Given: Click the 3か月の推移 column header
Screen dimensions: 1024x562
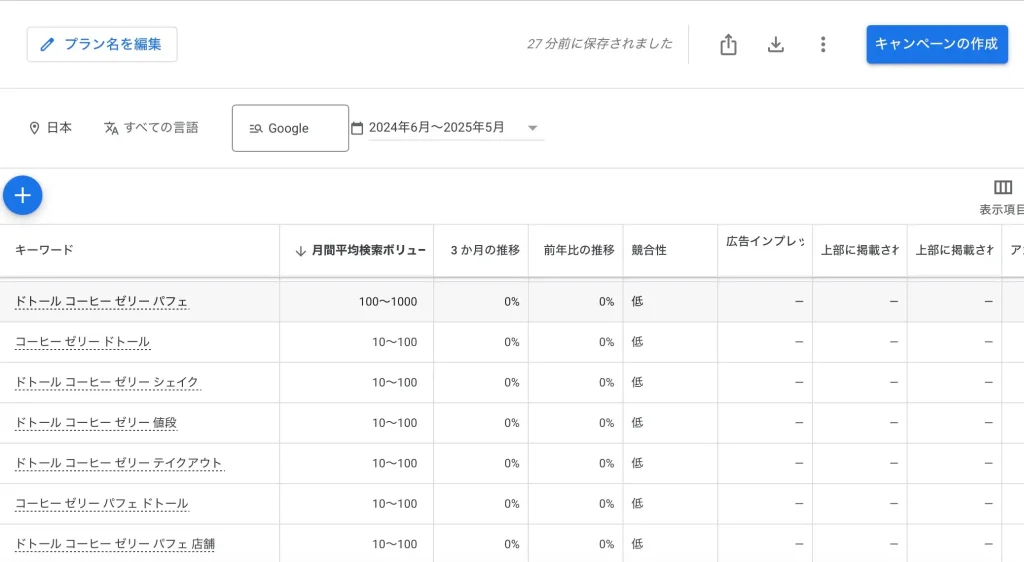Looking at the screenshot, I should coord(485,251).
